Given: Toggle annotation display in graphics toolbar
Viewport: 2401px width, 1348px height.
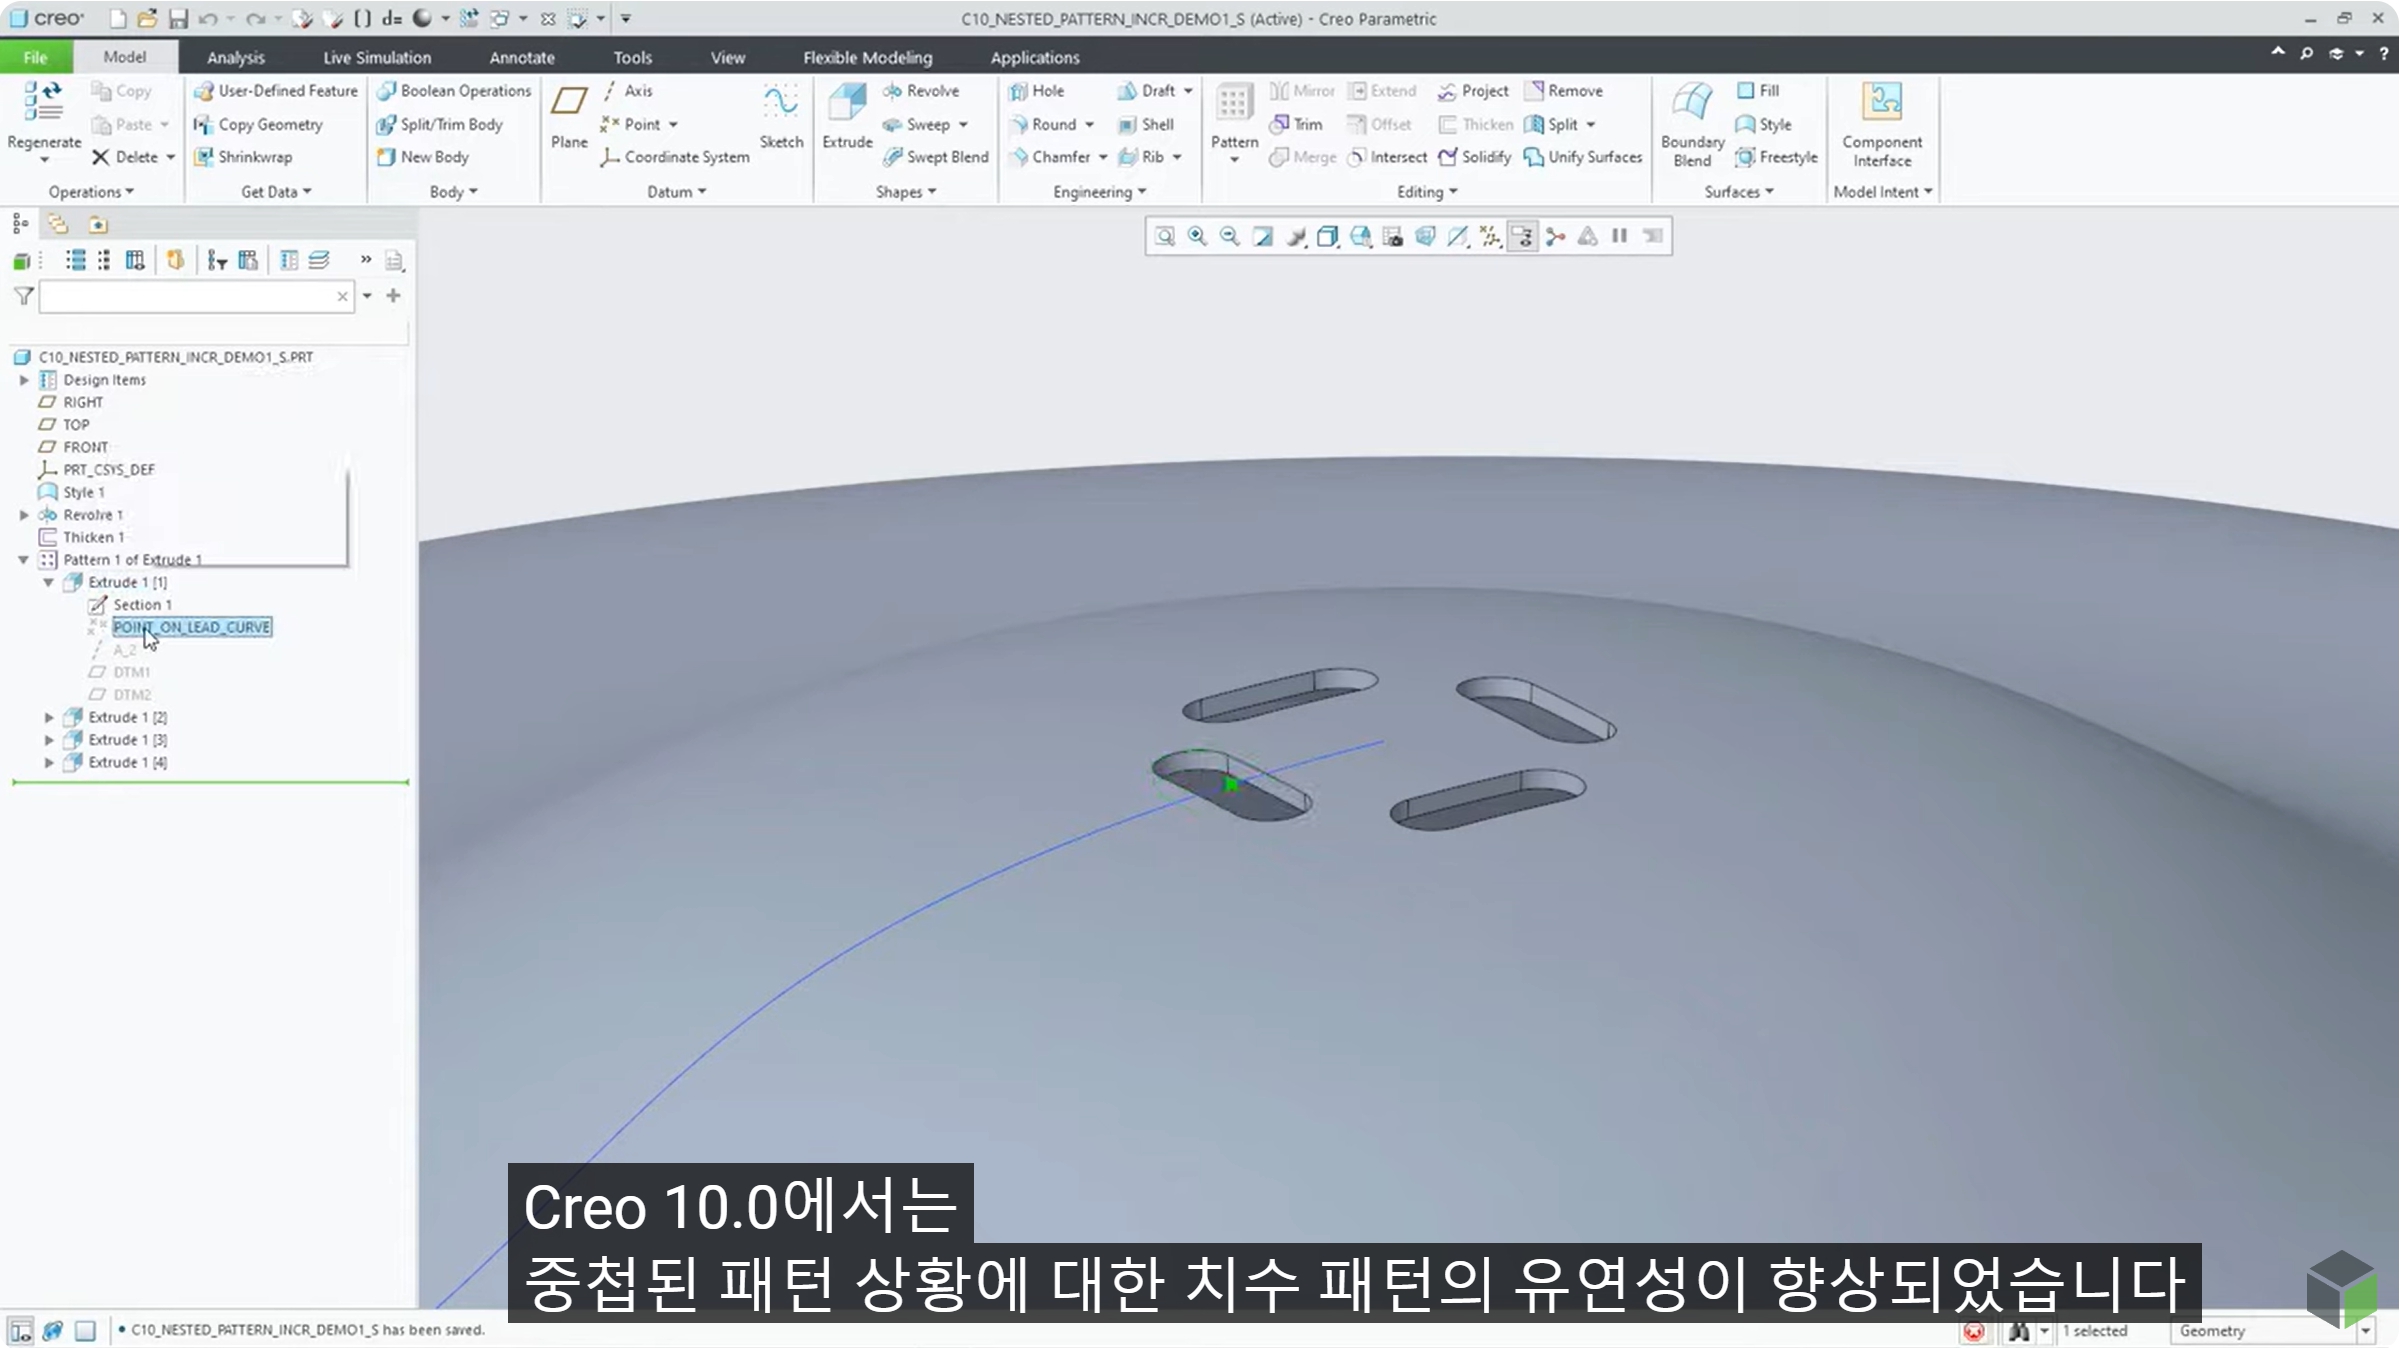Looking at the screenshot, I should [x=1522, y=237].
